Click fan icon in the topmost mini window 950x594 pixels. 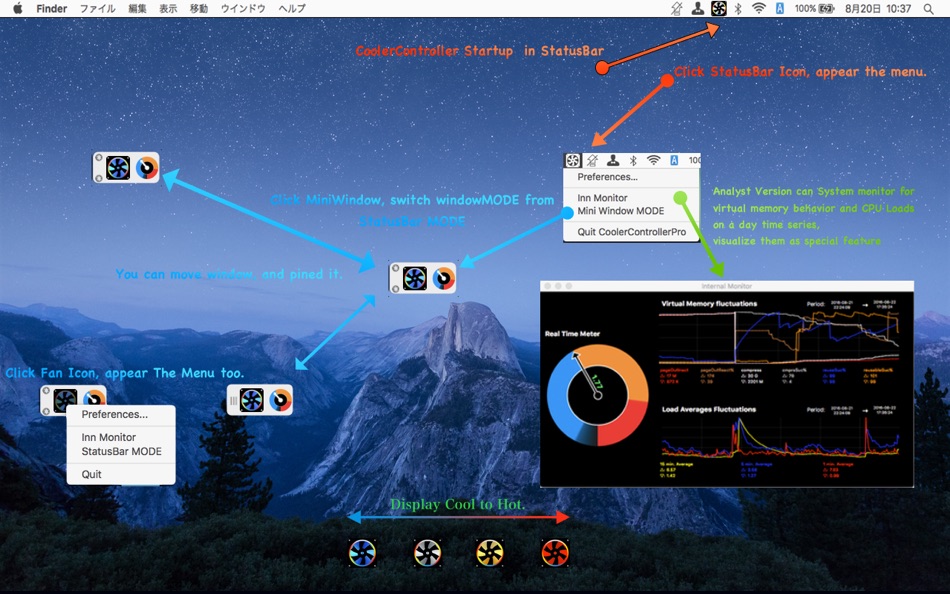tap(118, 168)
